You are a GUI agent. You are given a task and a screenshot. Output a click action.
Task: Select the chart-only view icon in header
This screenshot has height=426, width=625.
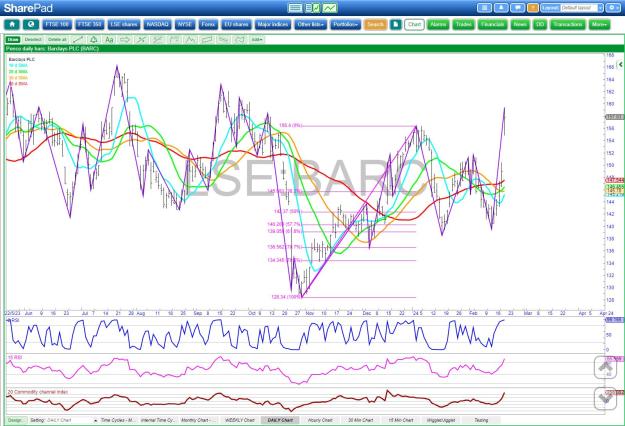[x=330, y=8]
